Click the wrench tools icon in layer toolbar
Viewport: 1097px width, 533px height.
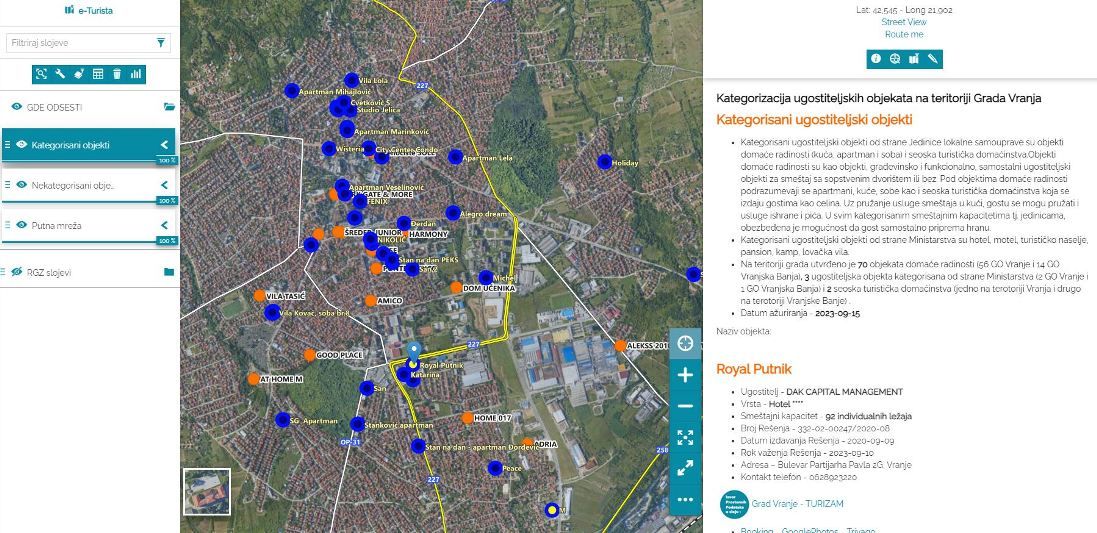pyautogui.click(x=60, y=74)
